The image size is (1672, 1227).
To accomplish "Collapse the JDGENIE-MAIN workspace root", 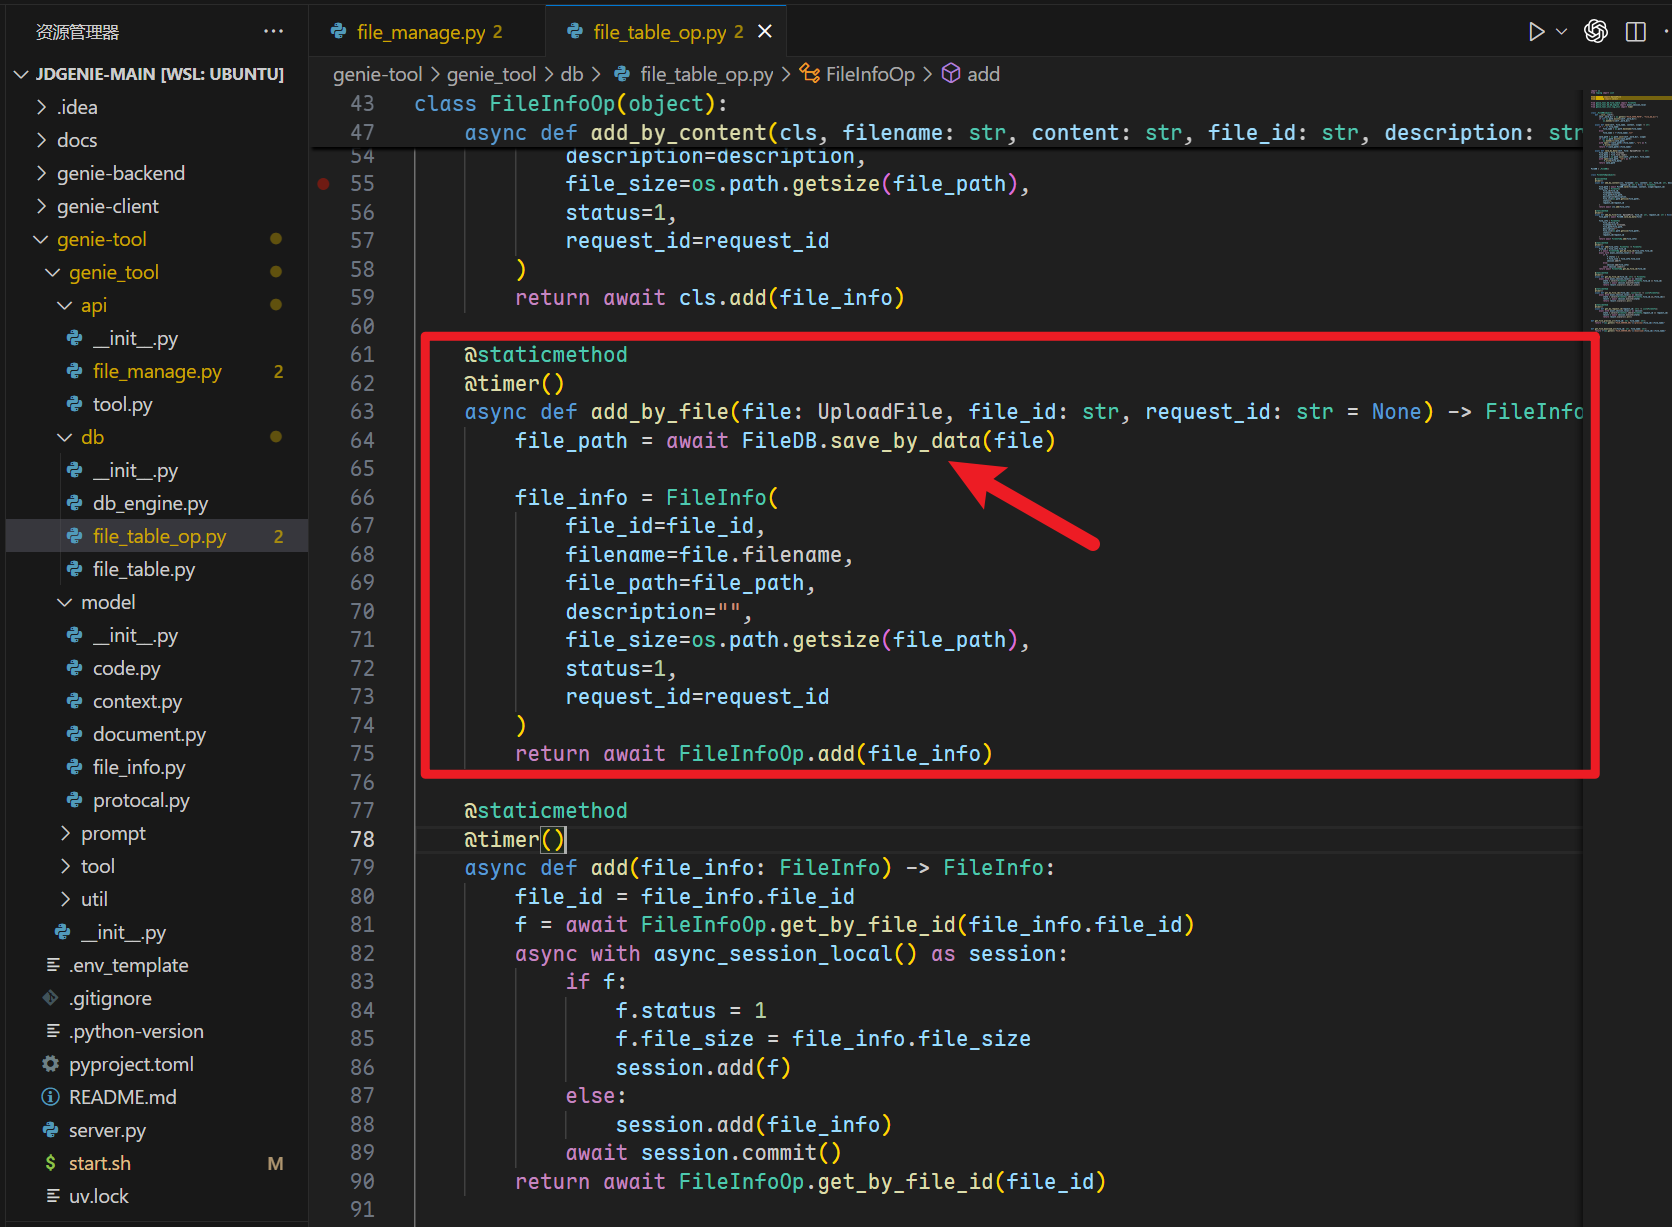I will 158,74.
